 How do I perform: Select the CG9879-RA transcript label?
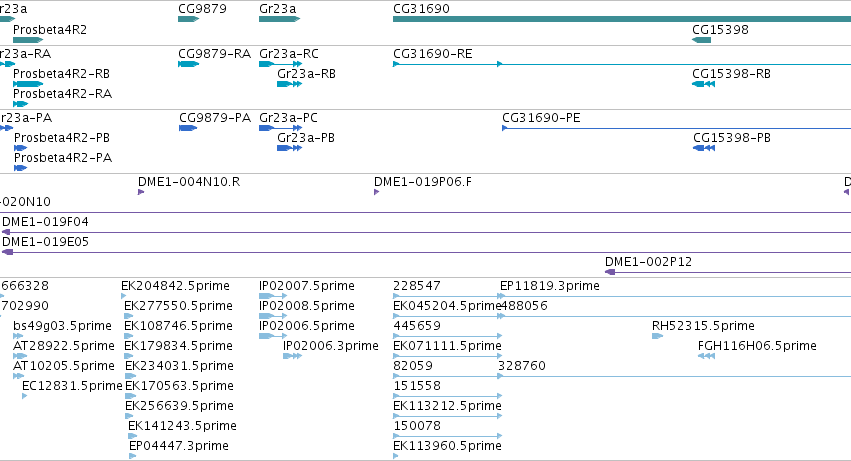(x=214, y=54)
